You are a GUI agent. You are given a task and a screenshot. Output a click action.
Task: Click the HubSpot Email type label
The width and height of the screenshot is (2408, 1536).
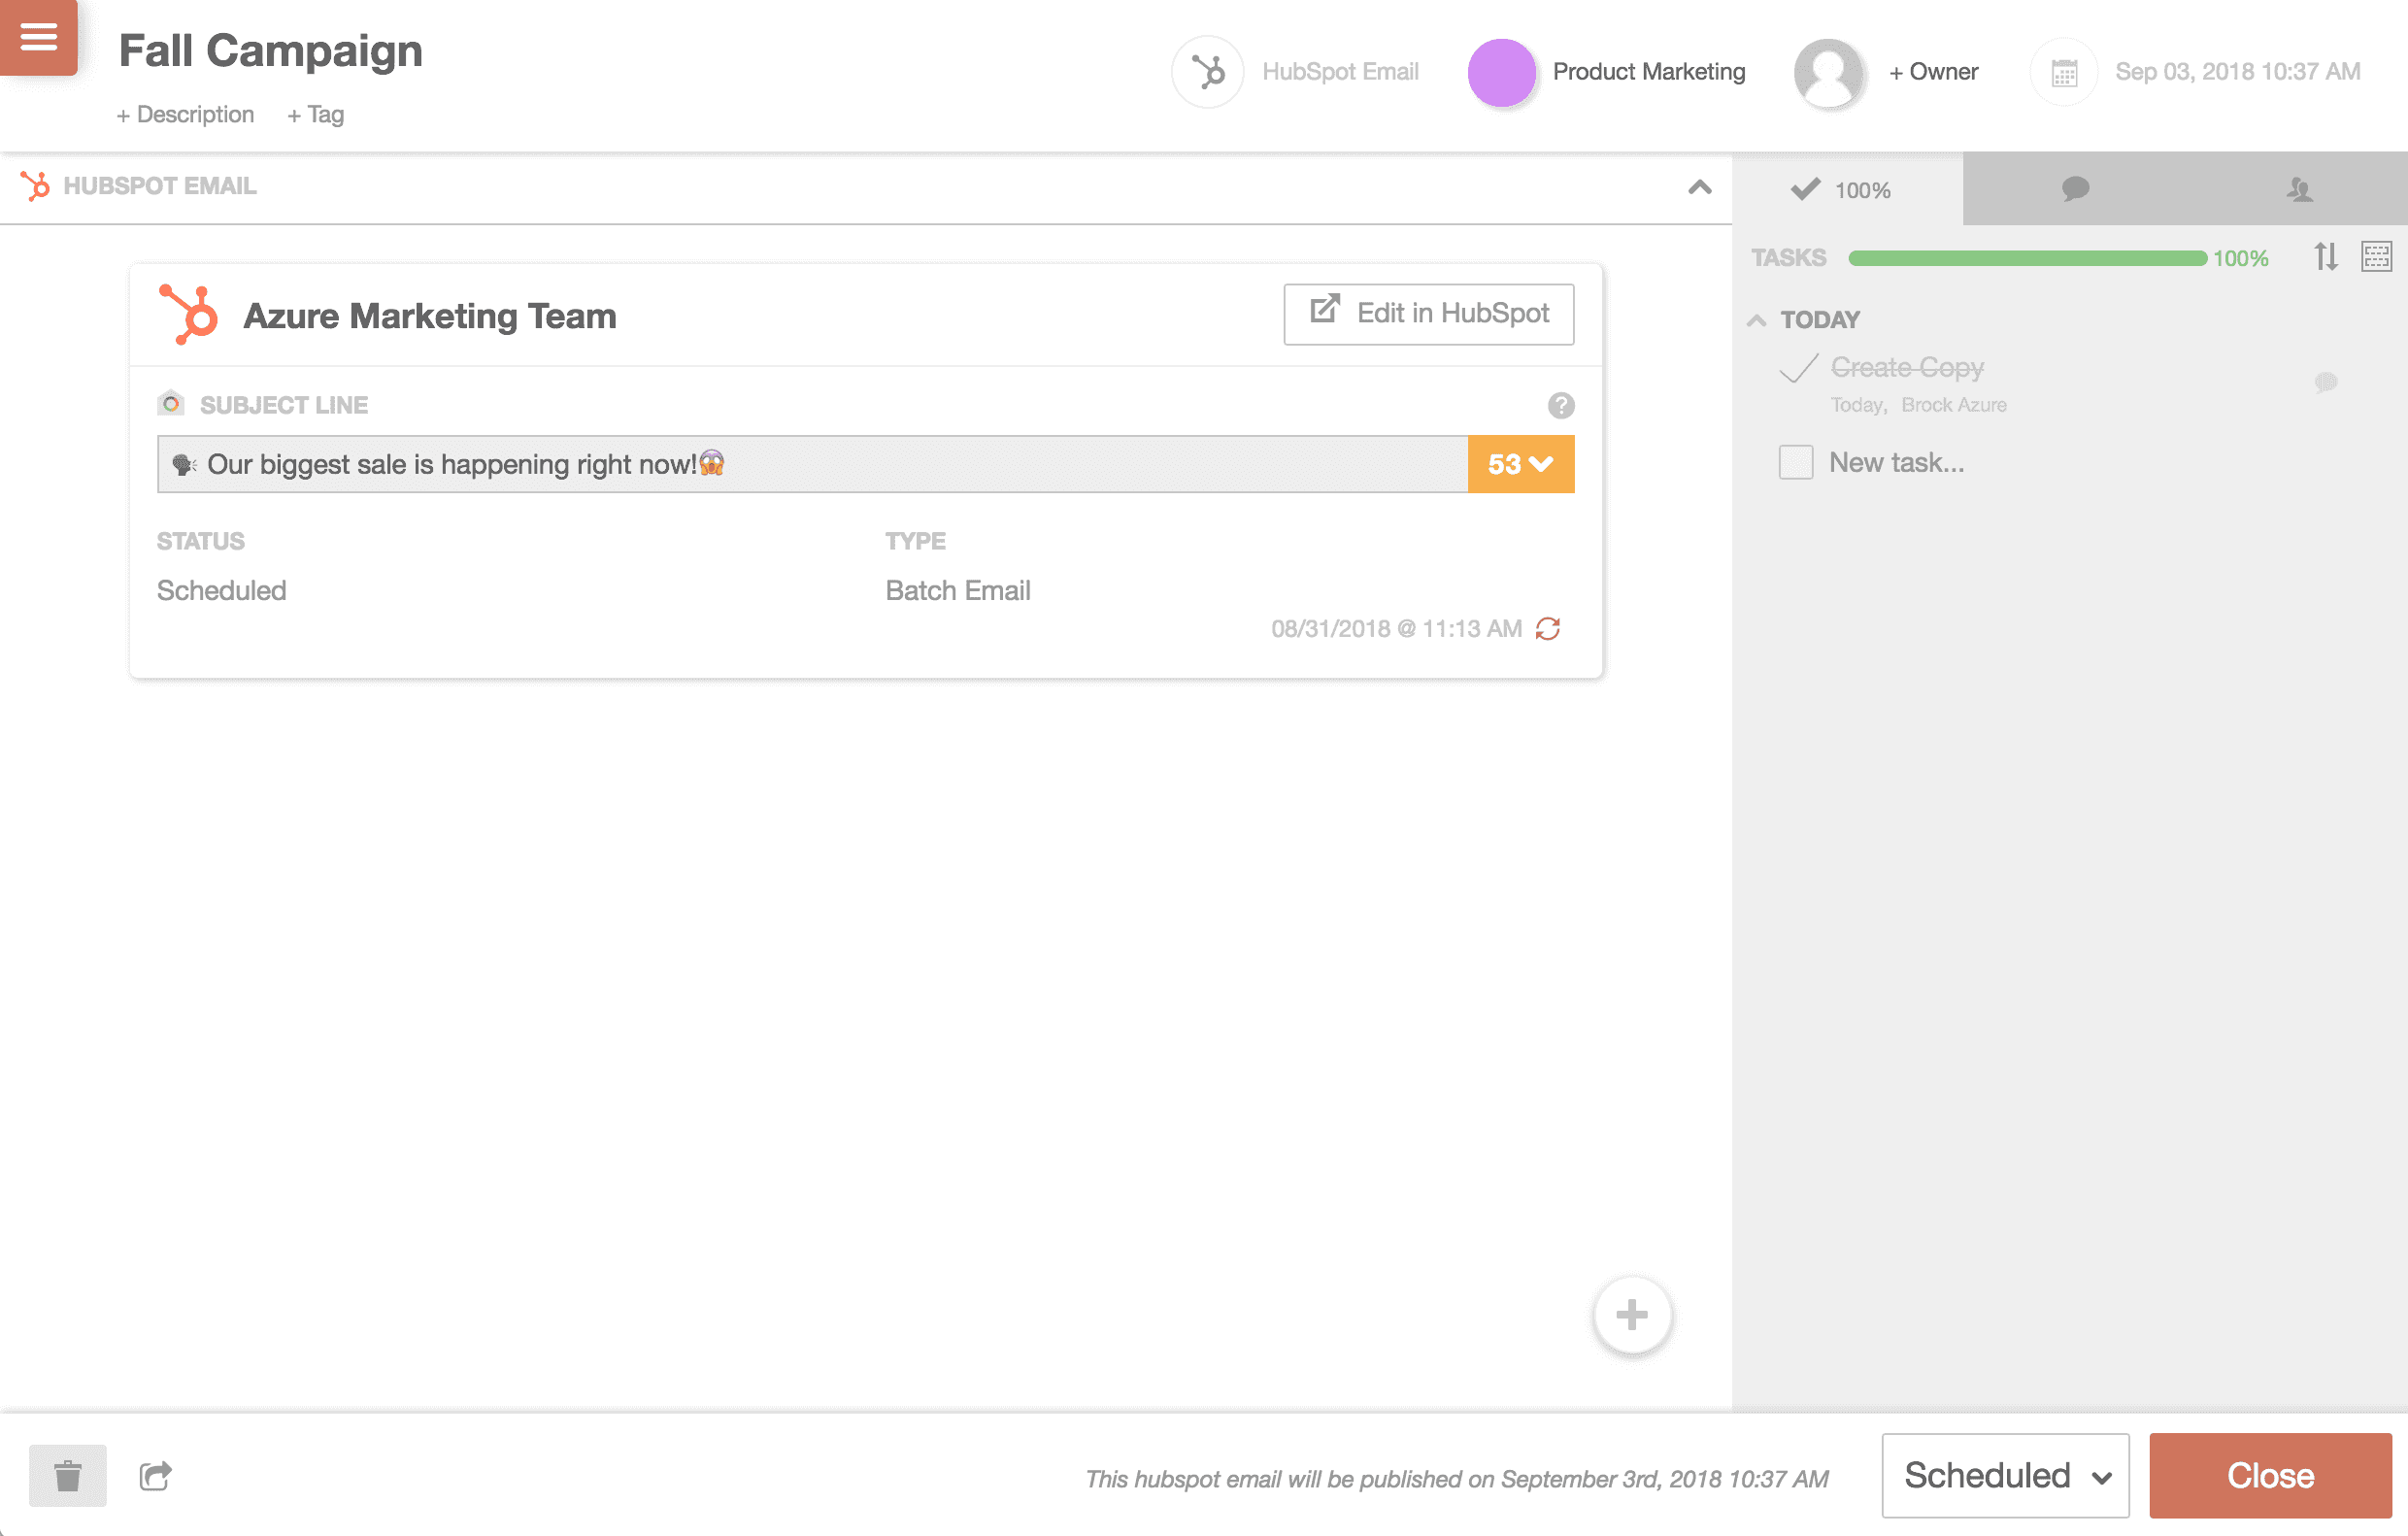coord(1340,72)
